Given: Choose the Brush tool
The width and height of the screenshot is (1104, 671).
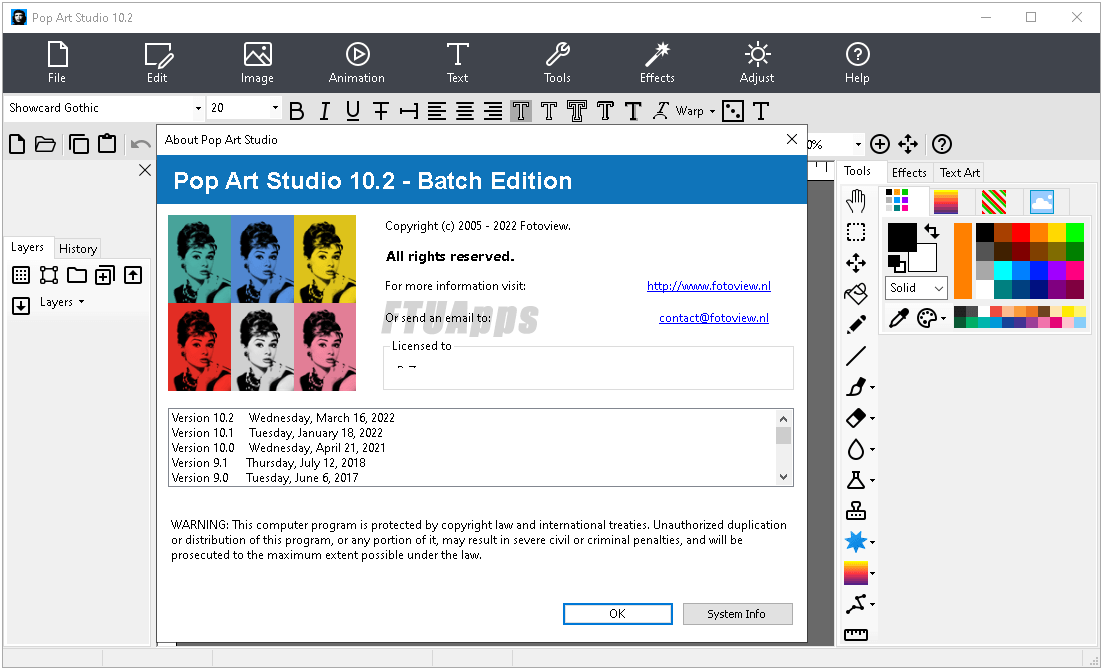Looking at the screenshot, I should click(x=856, y=387).
